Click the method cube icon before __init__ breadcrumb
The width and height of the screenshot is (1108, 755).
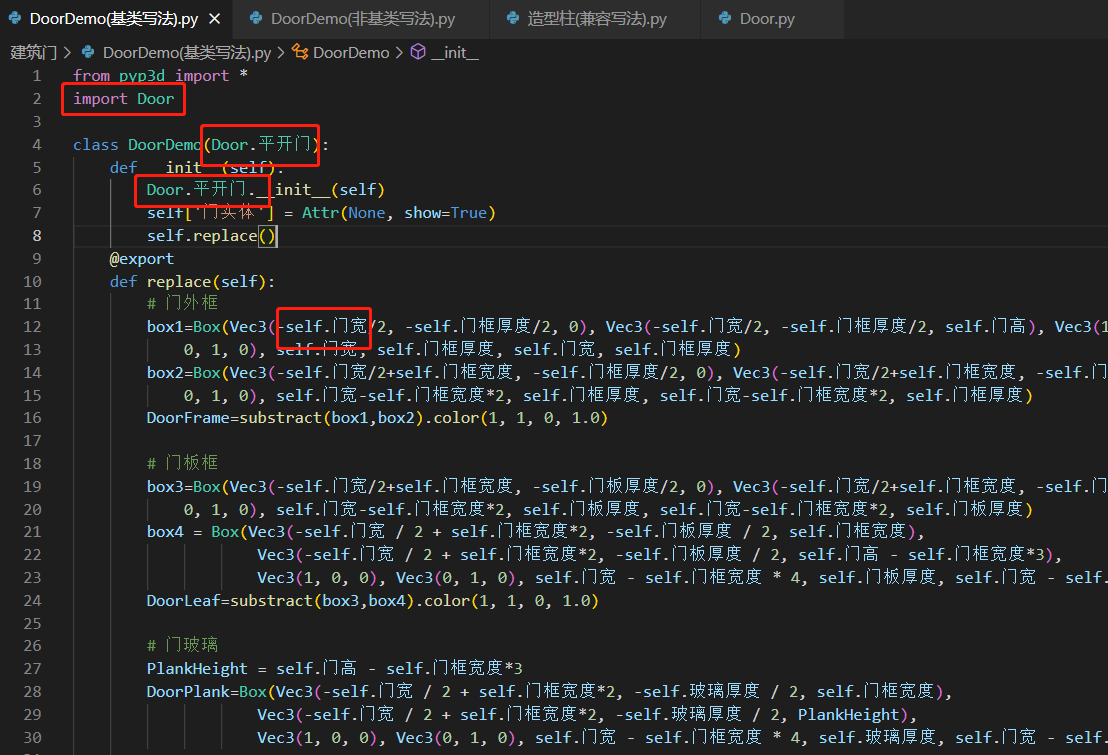point(418,53)
